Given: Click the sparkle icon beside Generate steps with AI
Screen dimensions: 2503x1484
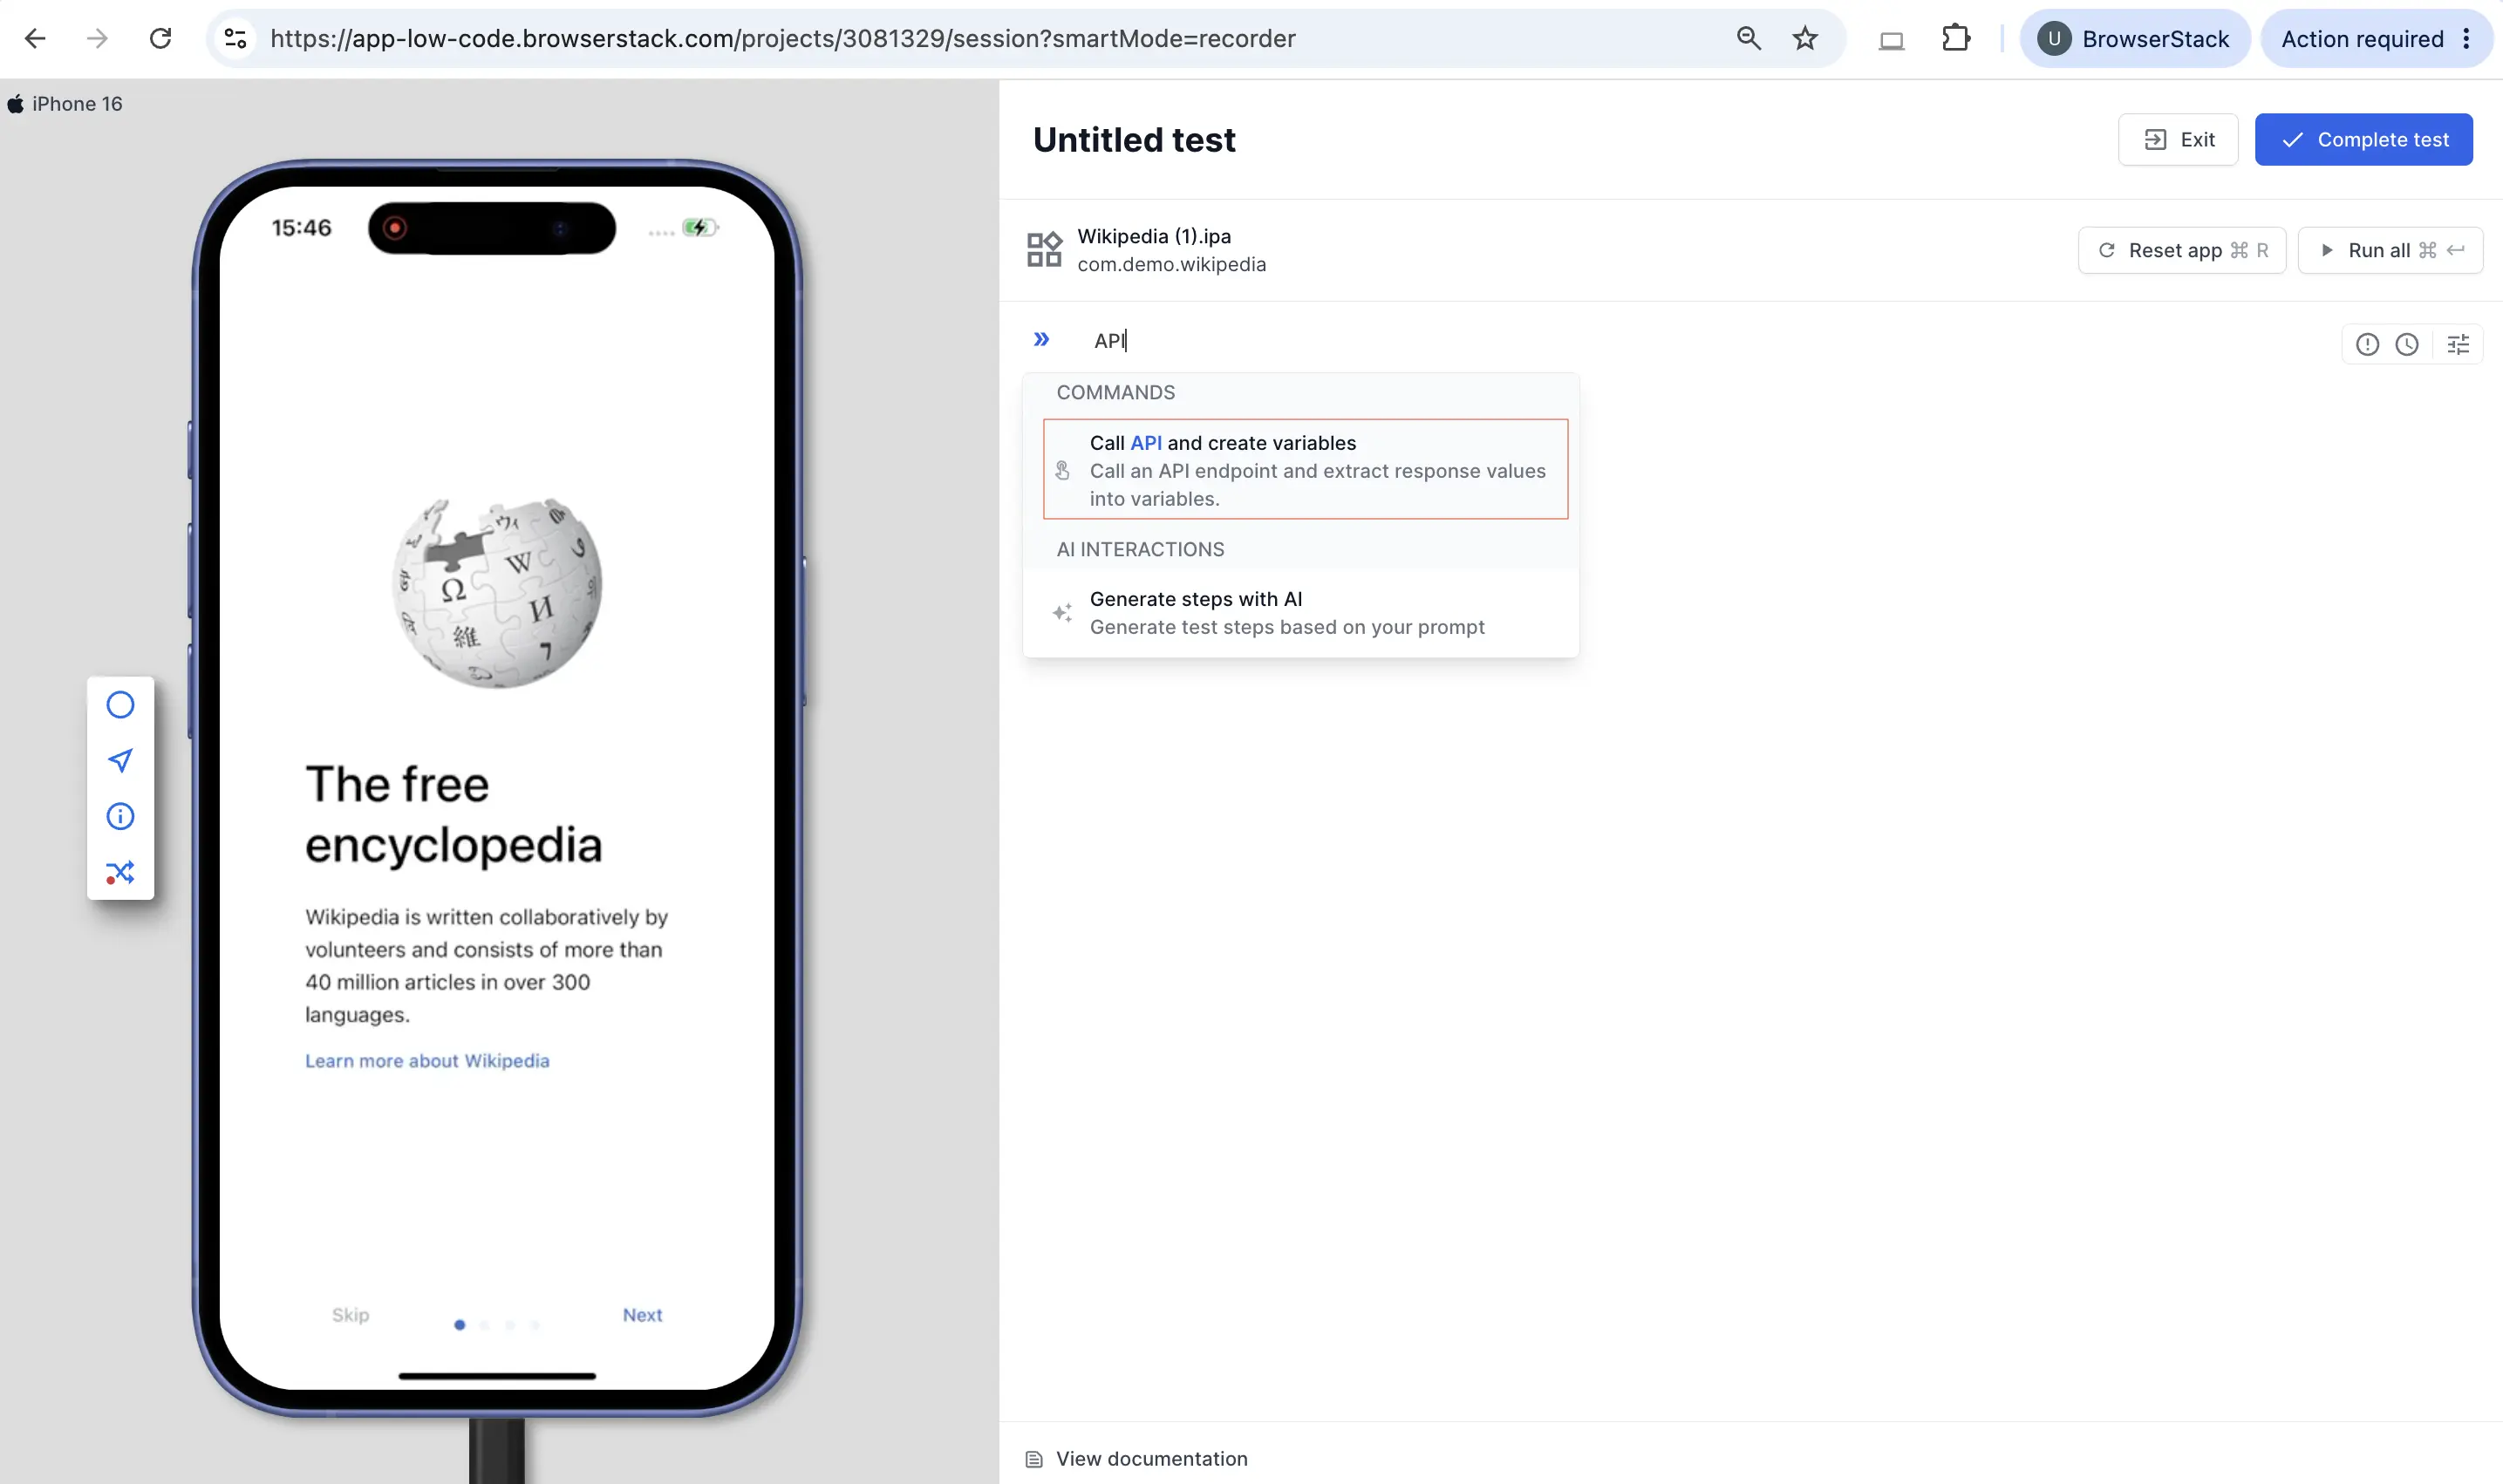Looking at the screenshot, I should pos(1062,613).
